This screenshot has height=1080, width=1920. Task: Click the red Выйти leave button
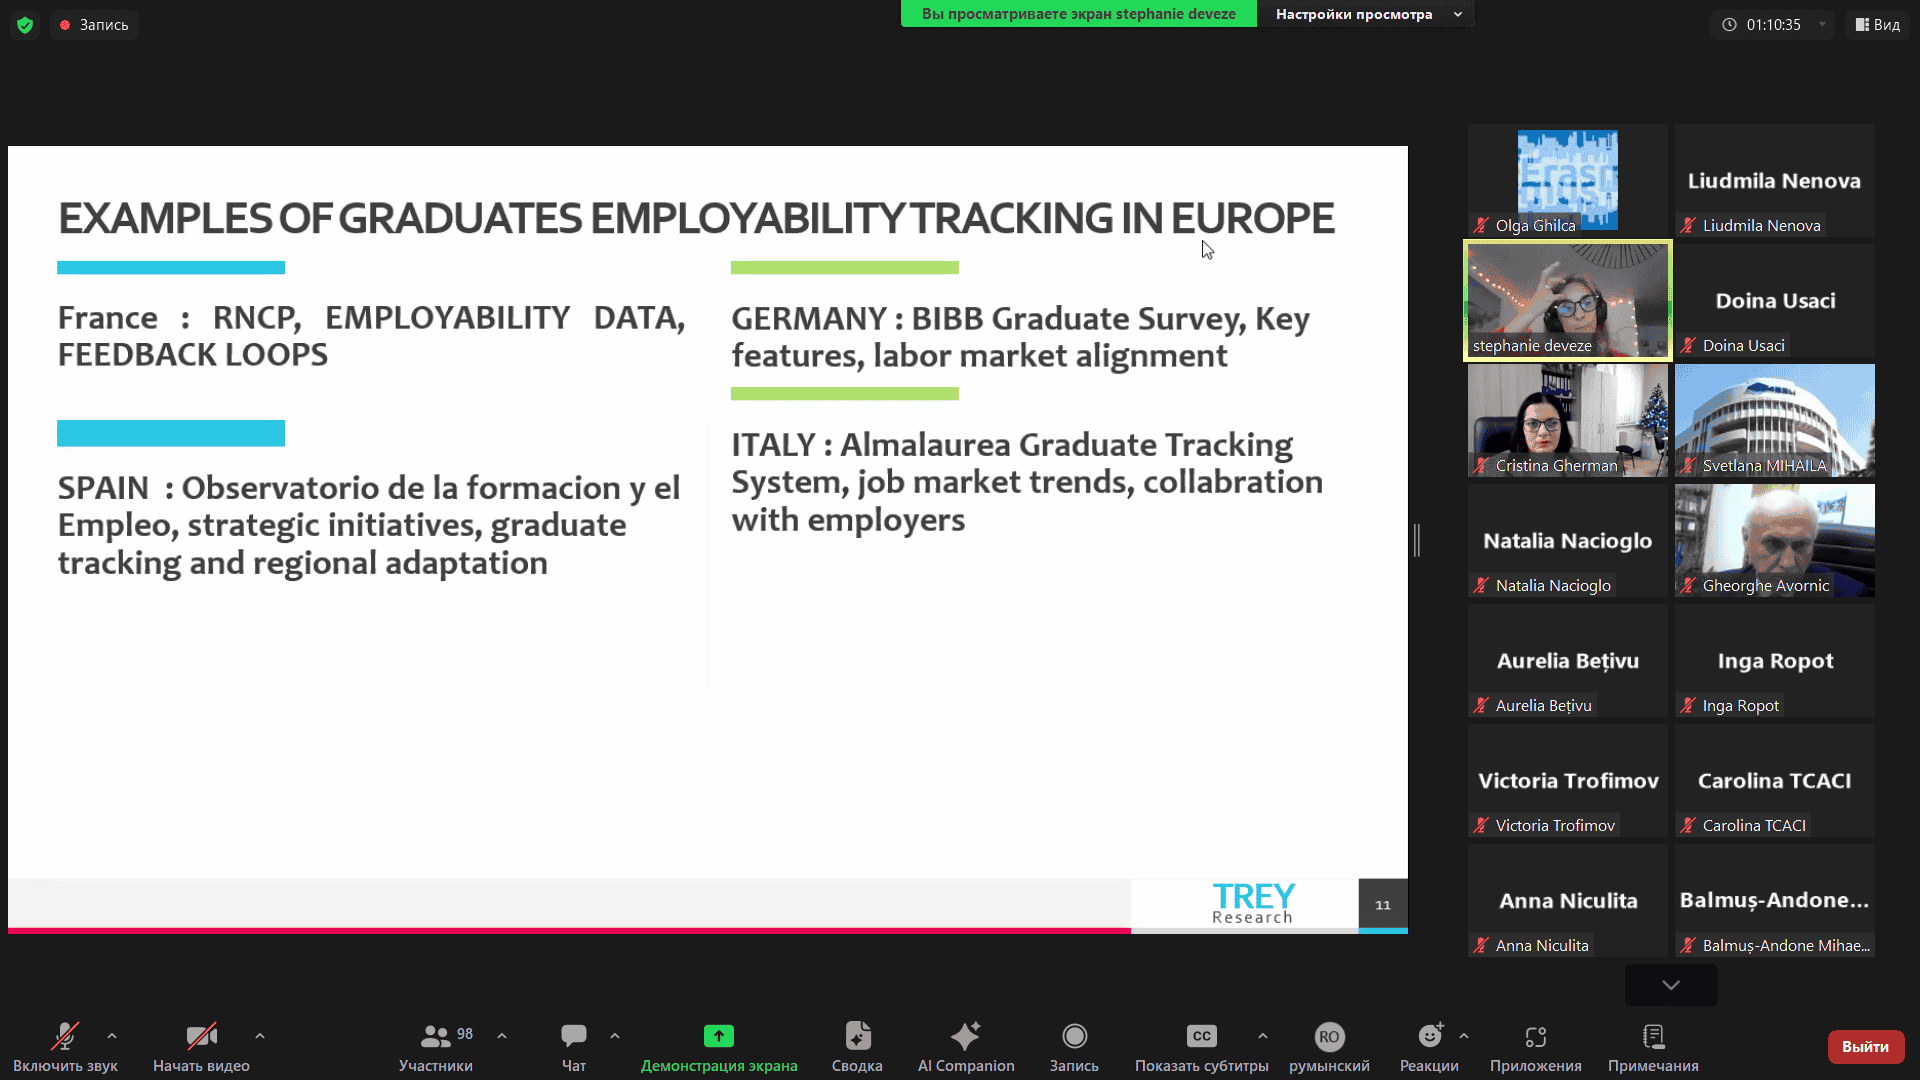coord(1865,1046)
